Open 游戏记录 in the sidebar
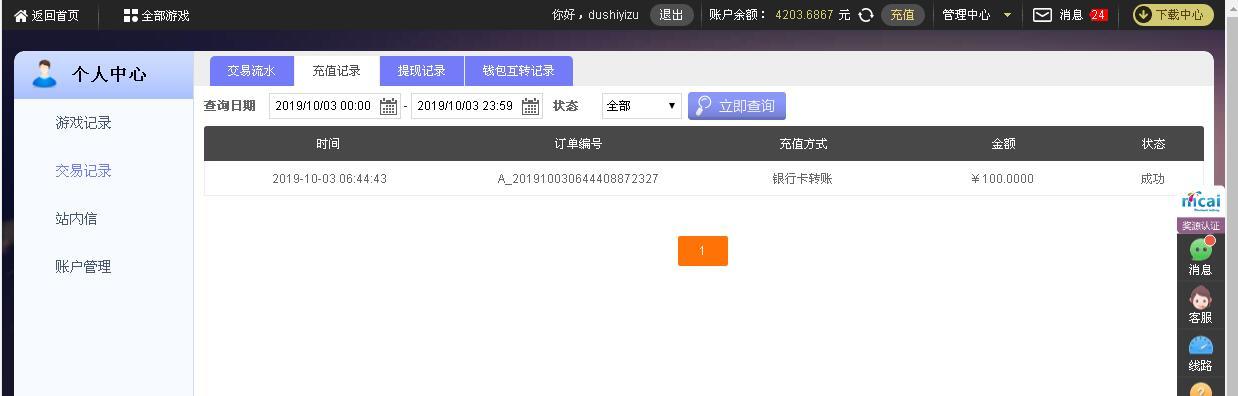This screenshot has height=396, width=1238. click(83, 123)
